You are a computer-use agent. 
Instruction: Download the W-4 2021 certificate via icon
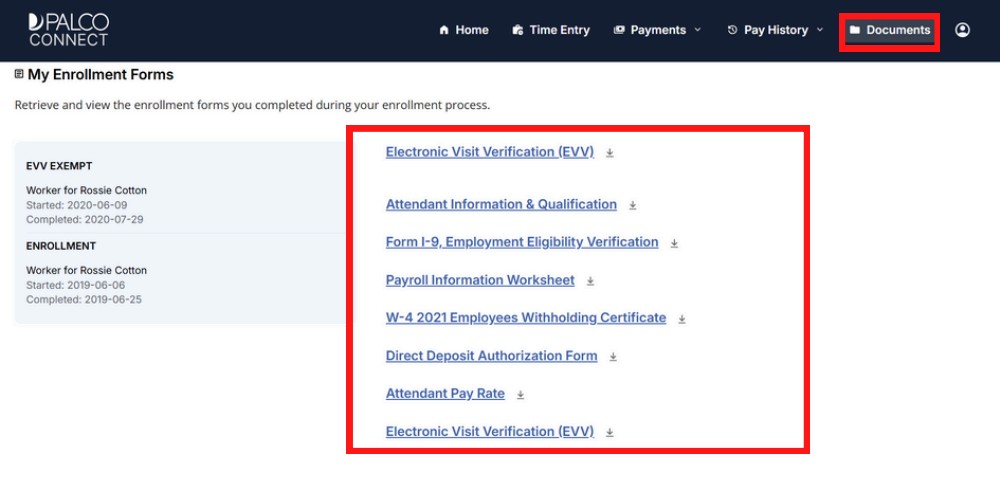(x=682, y=319)
